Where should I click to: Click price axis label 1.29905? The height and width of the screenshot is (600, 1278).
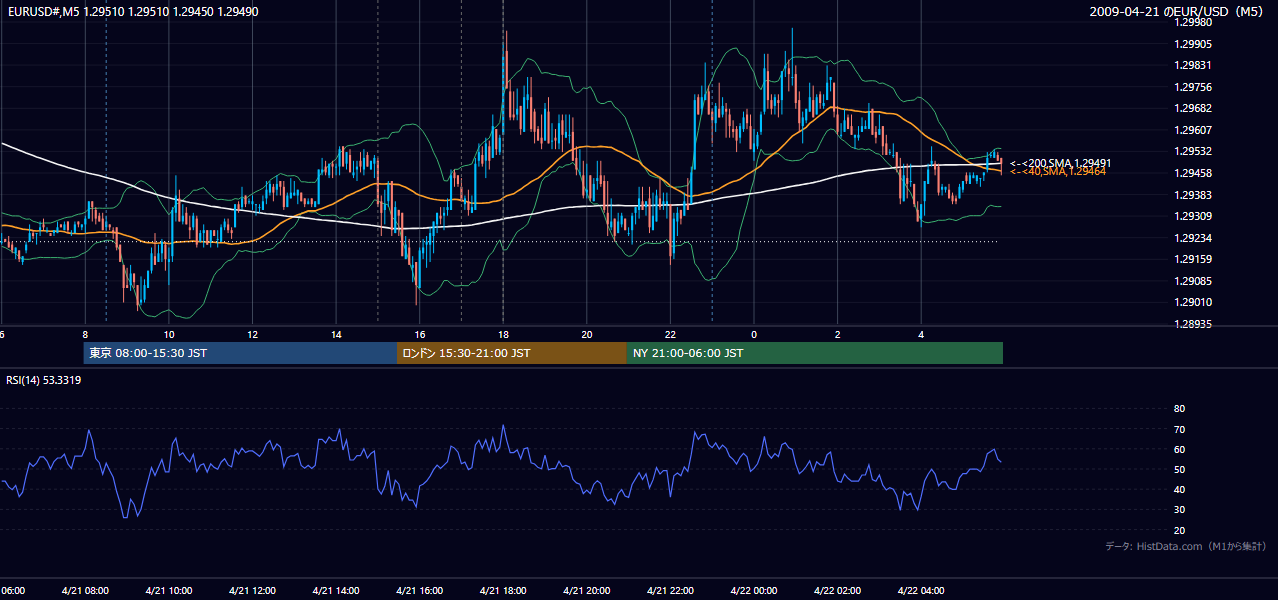1193,44
